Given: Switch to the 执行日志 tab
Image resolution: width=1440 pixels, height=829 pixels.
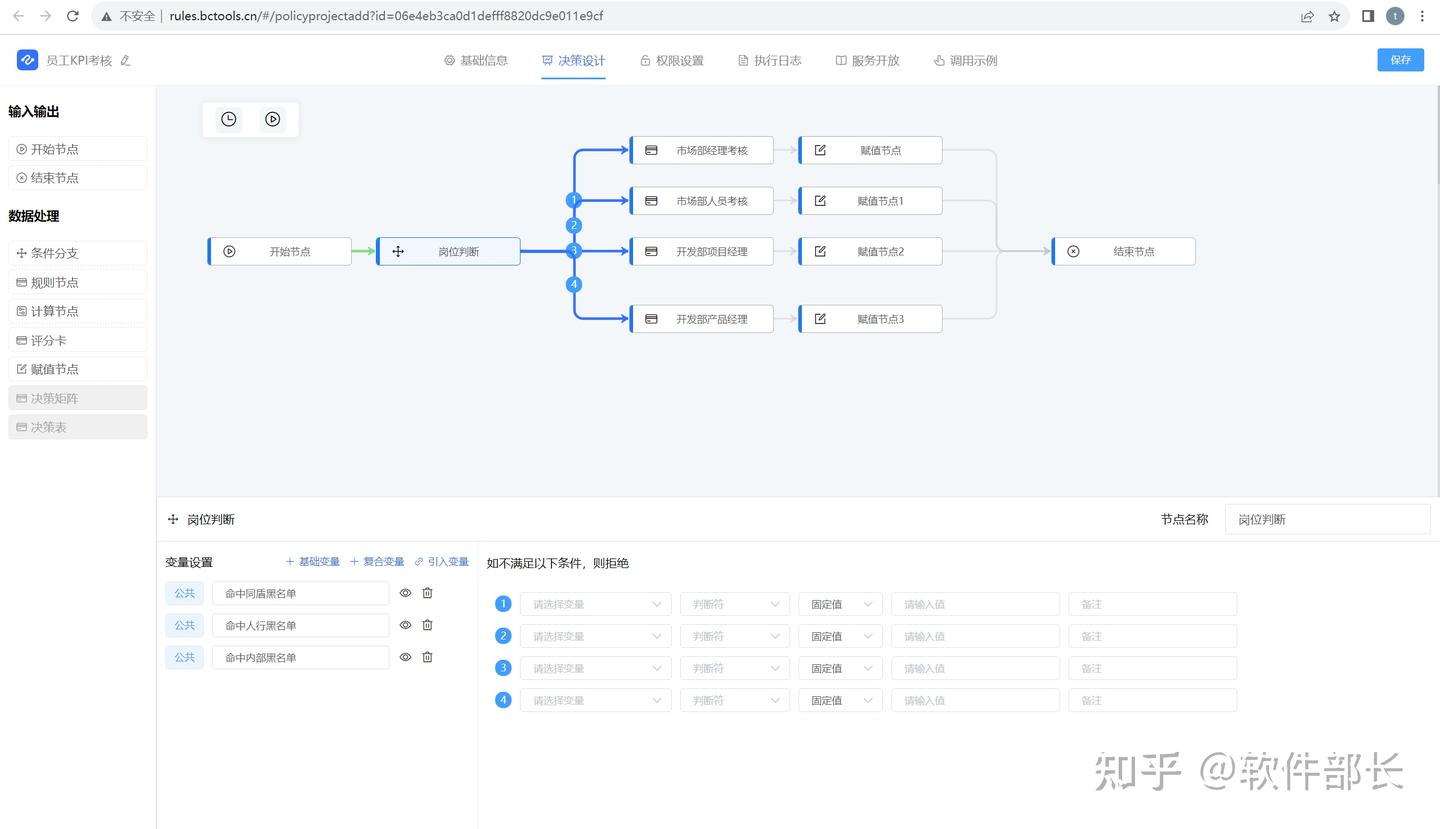Looking at the screenshot, I should [x=769, y=60].
